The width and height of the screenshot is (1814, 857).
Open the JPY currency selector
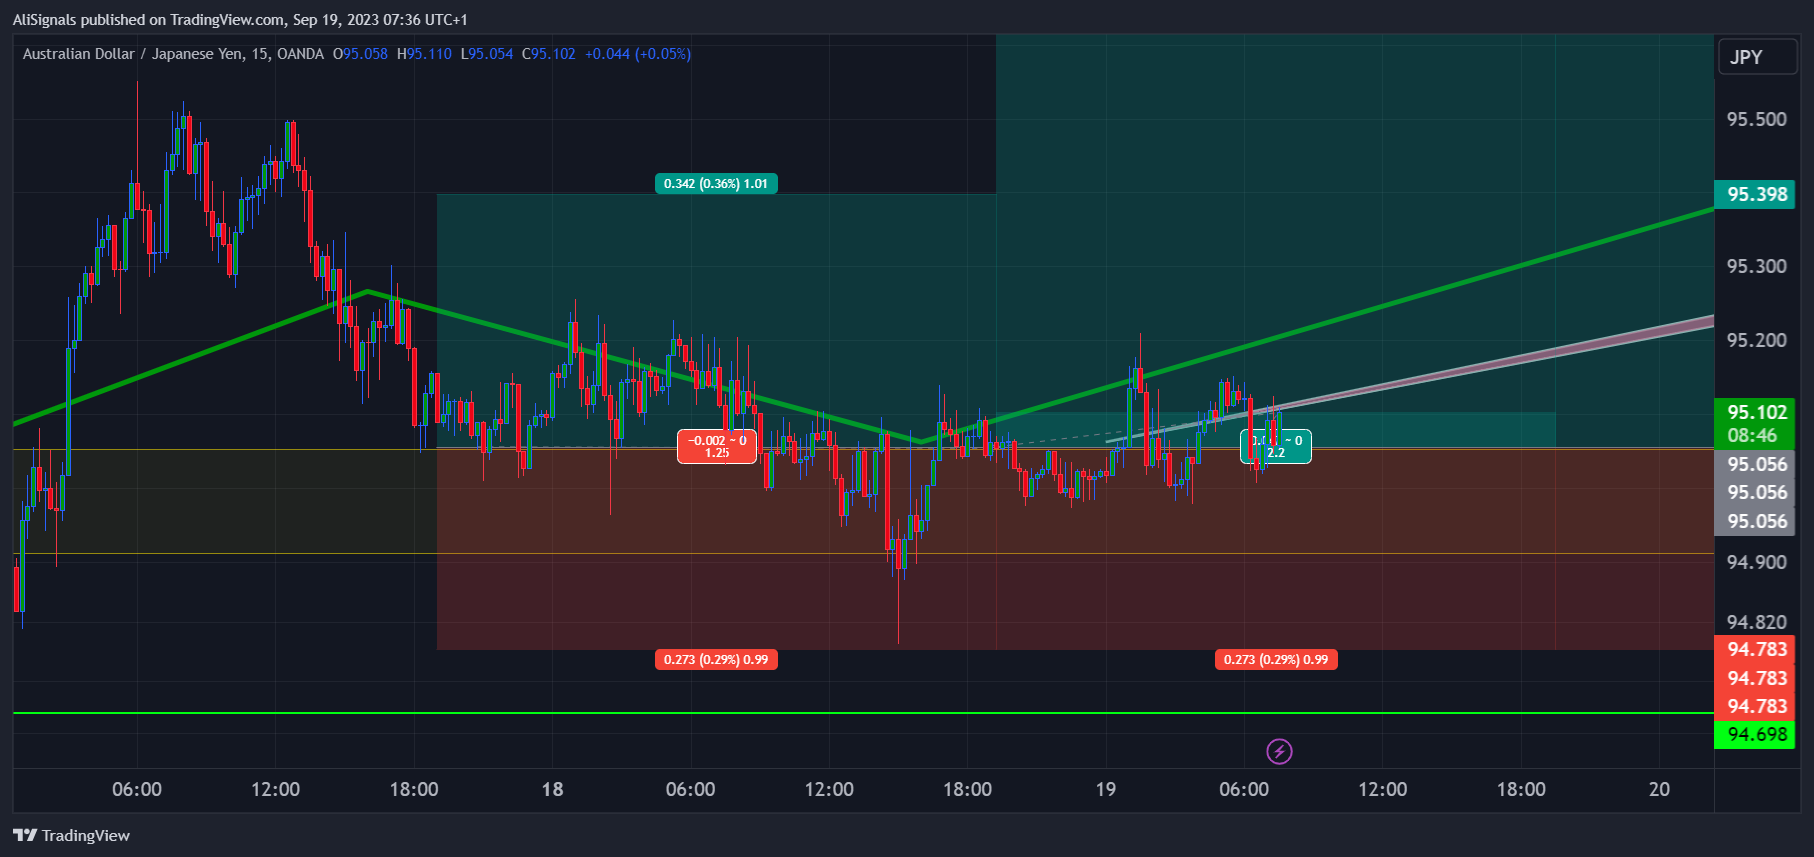coord(1758,57)
